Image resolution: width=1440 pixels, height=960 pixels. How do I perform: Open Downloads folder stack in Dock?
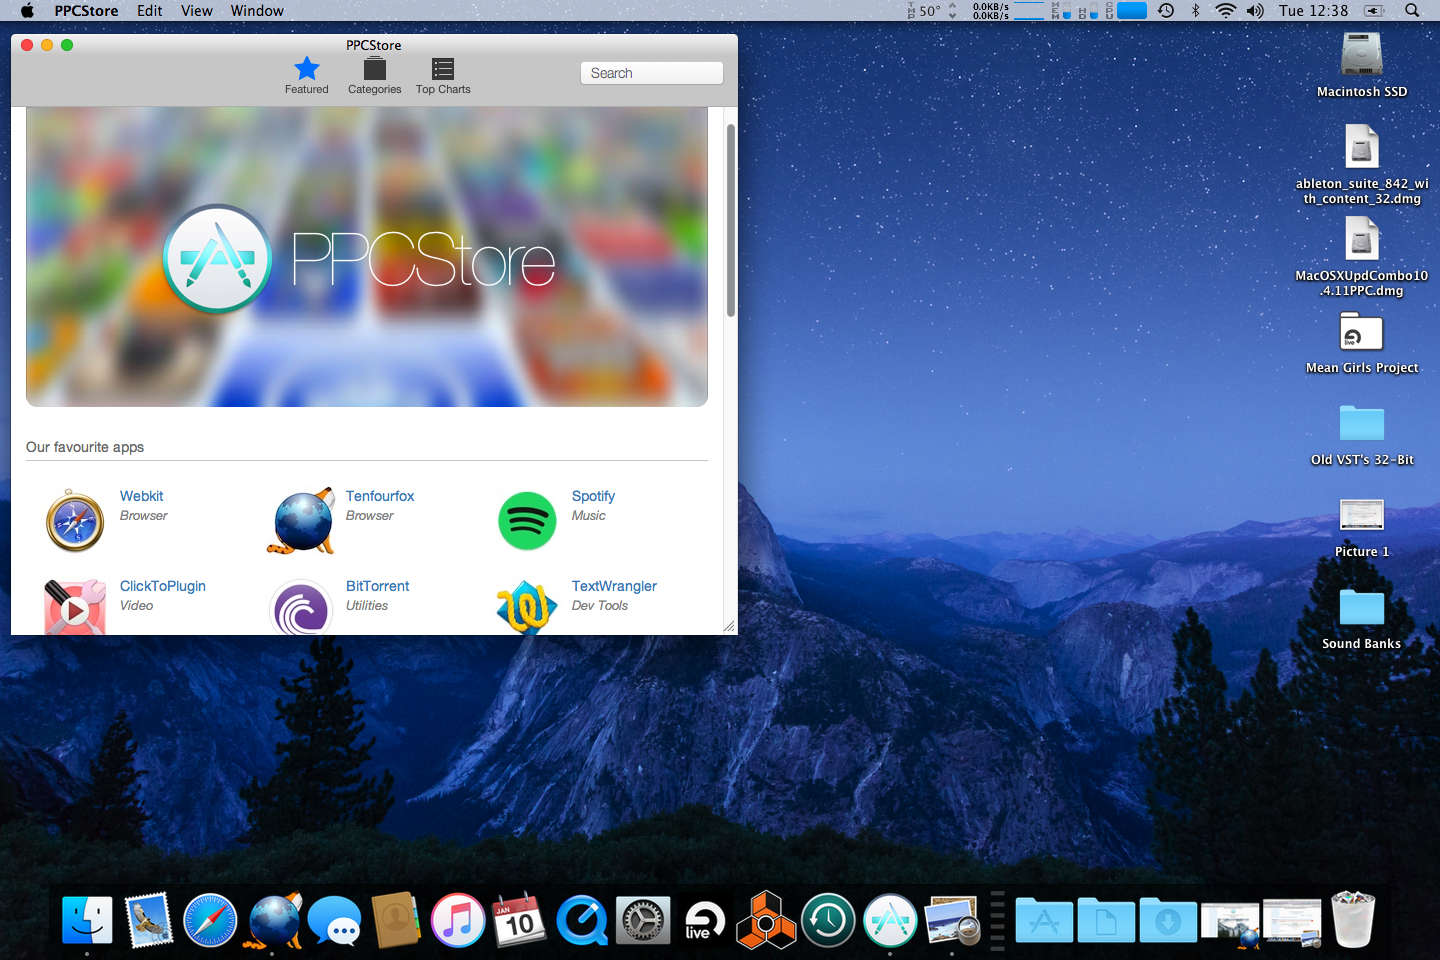coord(1168,921)
